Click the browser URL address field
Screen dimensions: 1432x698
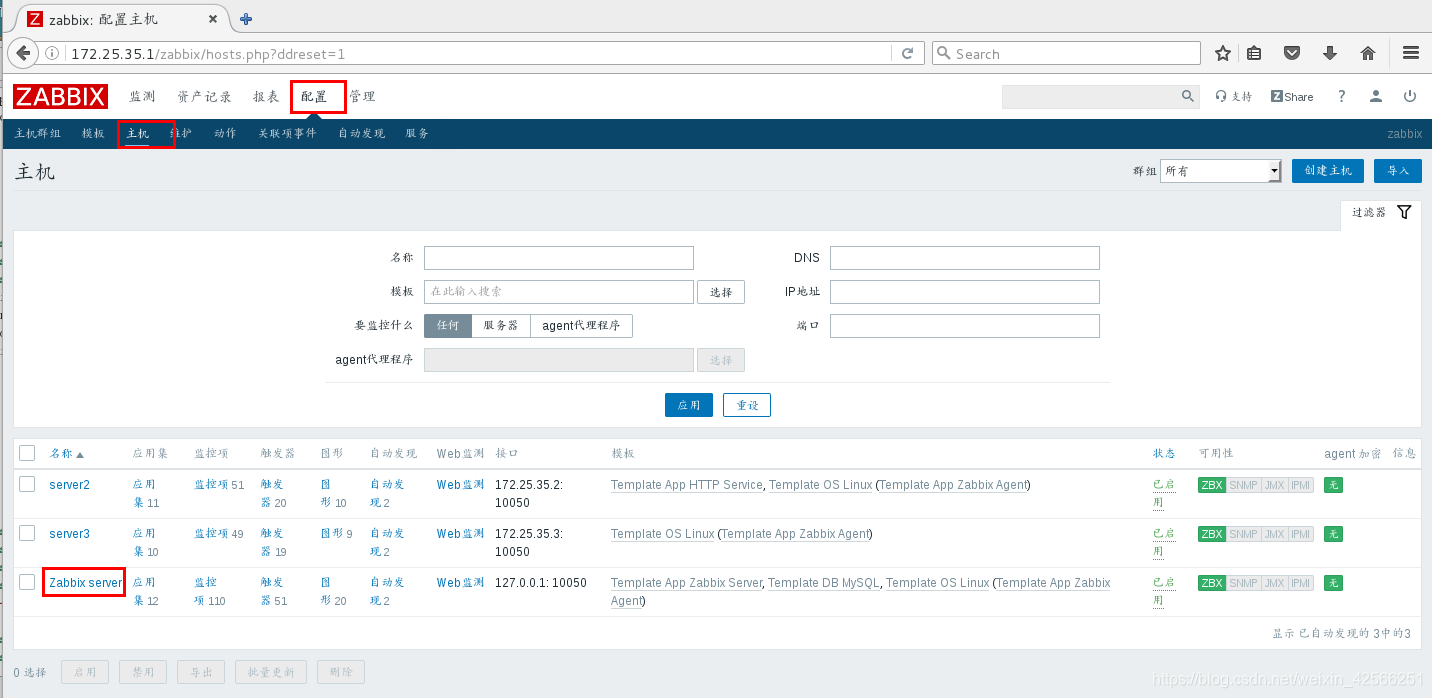(x=480, y=54)
